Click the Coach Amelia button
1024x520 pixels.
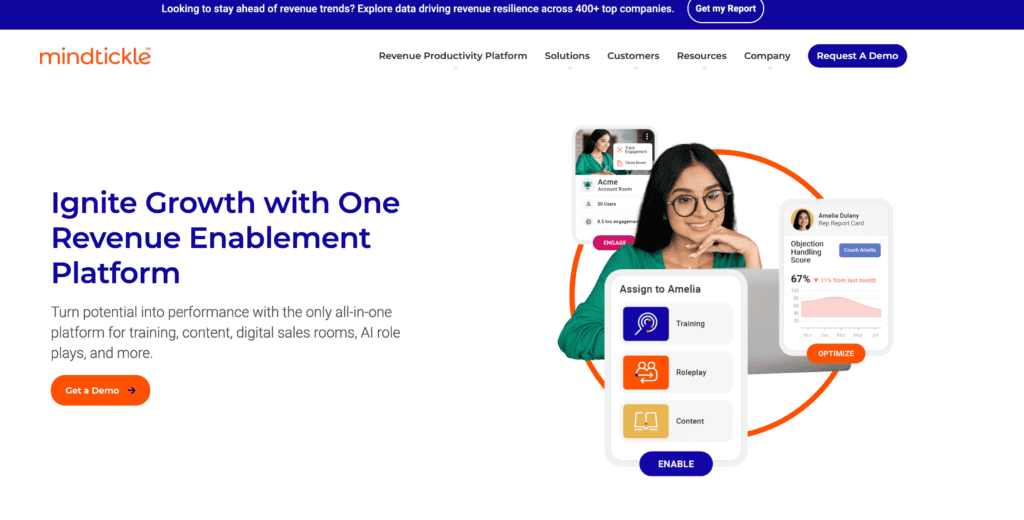859,250
